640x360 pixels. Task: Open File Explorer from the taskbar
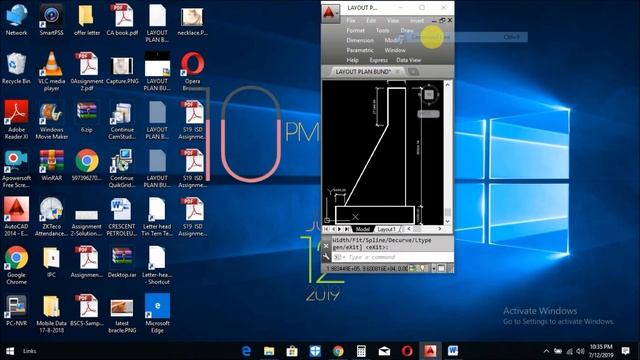(x=269, y=351)
